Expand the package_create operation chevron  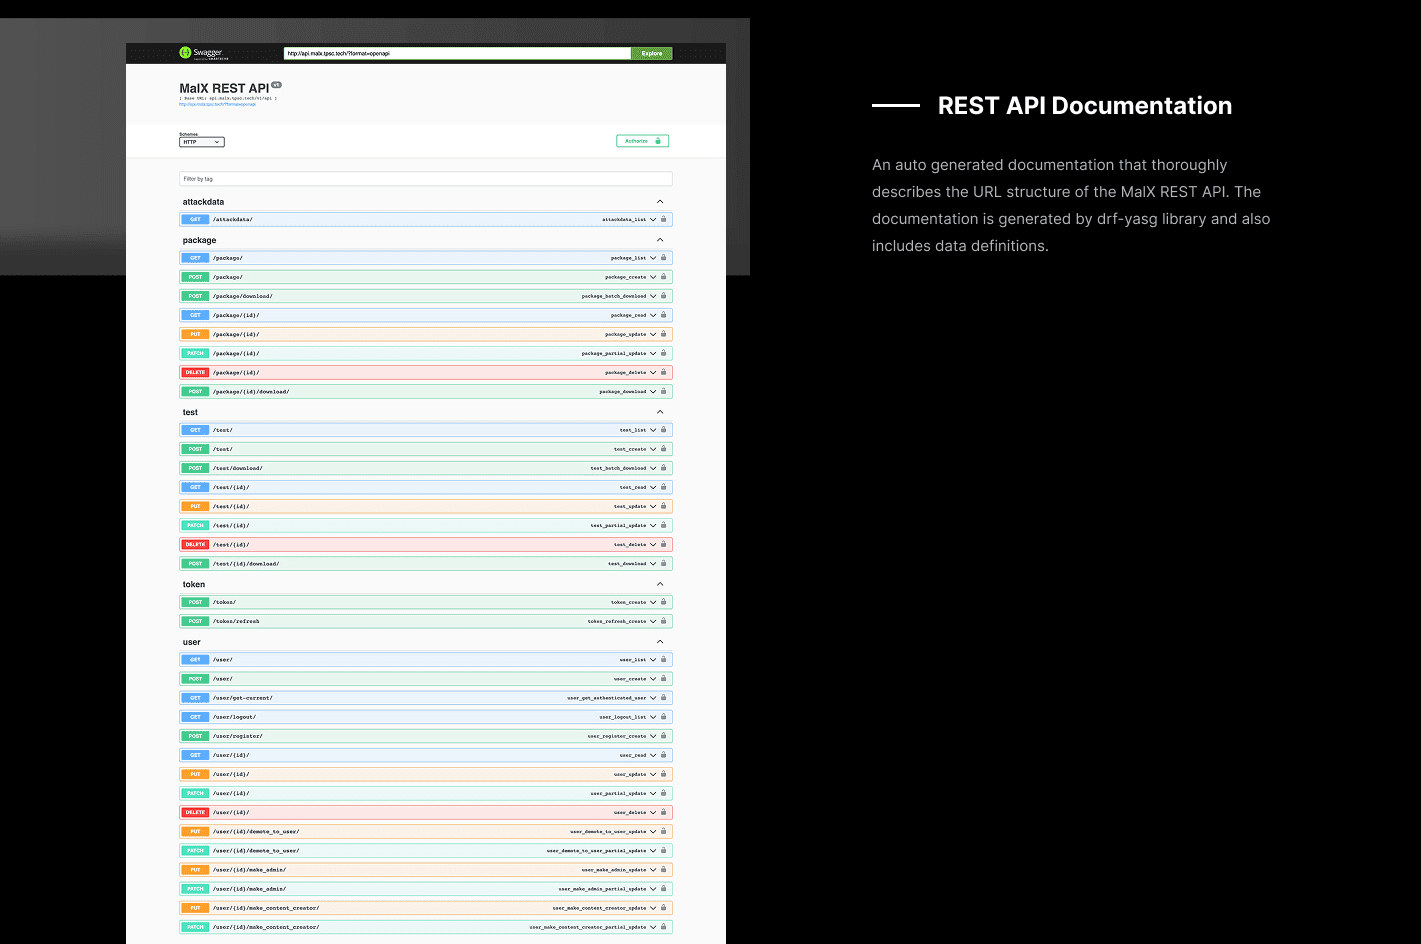pyautogui.click(x=653, y=277)
